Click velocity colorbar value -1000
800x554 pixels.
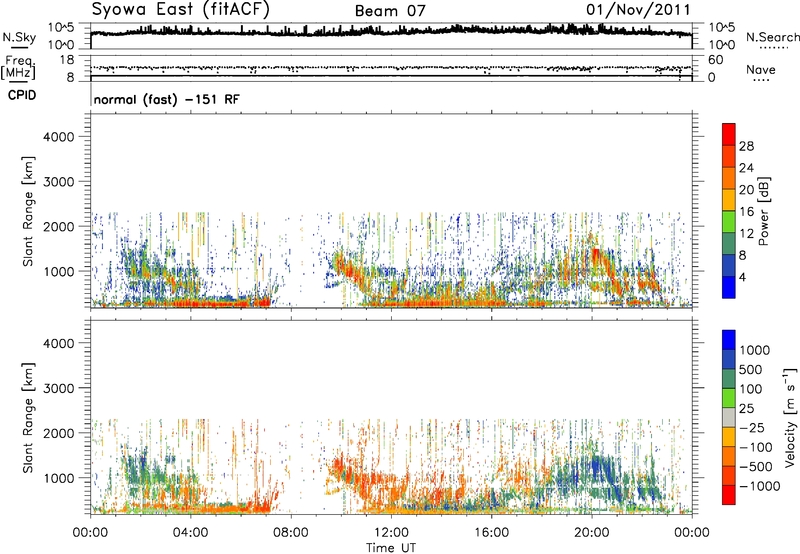coord(759,486)
